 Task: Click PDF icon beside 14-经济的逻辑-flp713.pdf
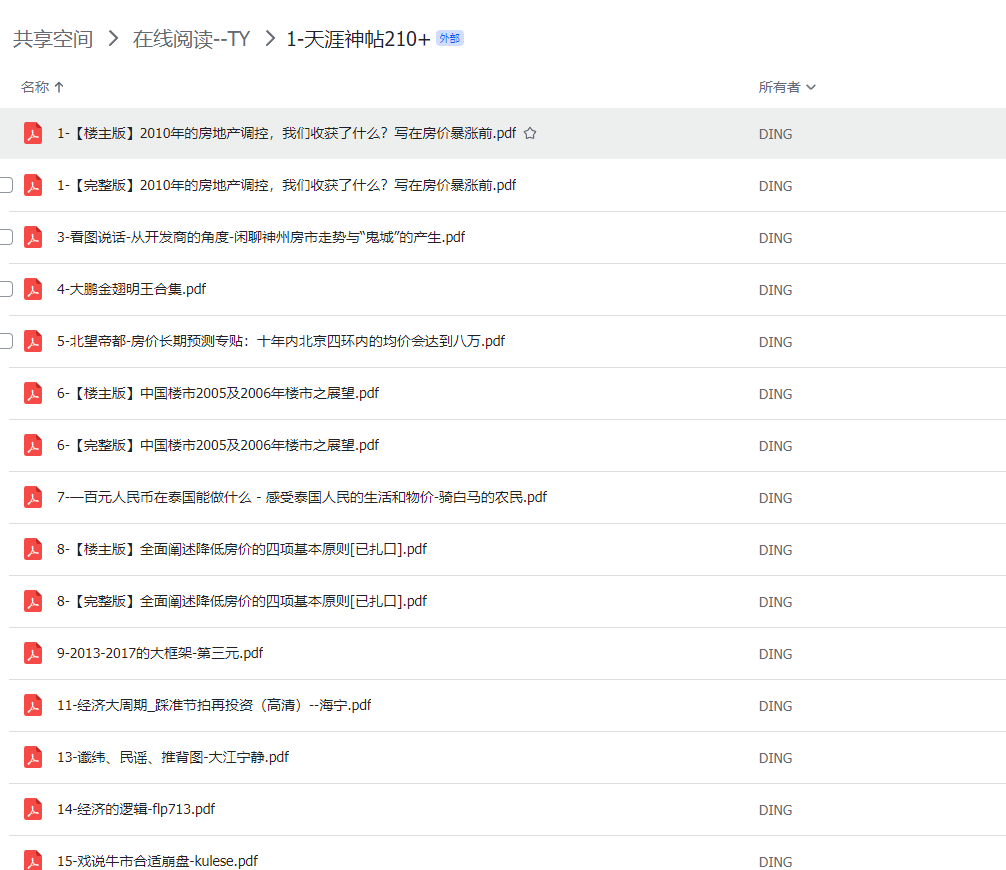[x=33, y=809]
